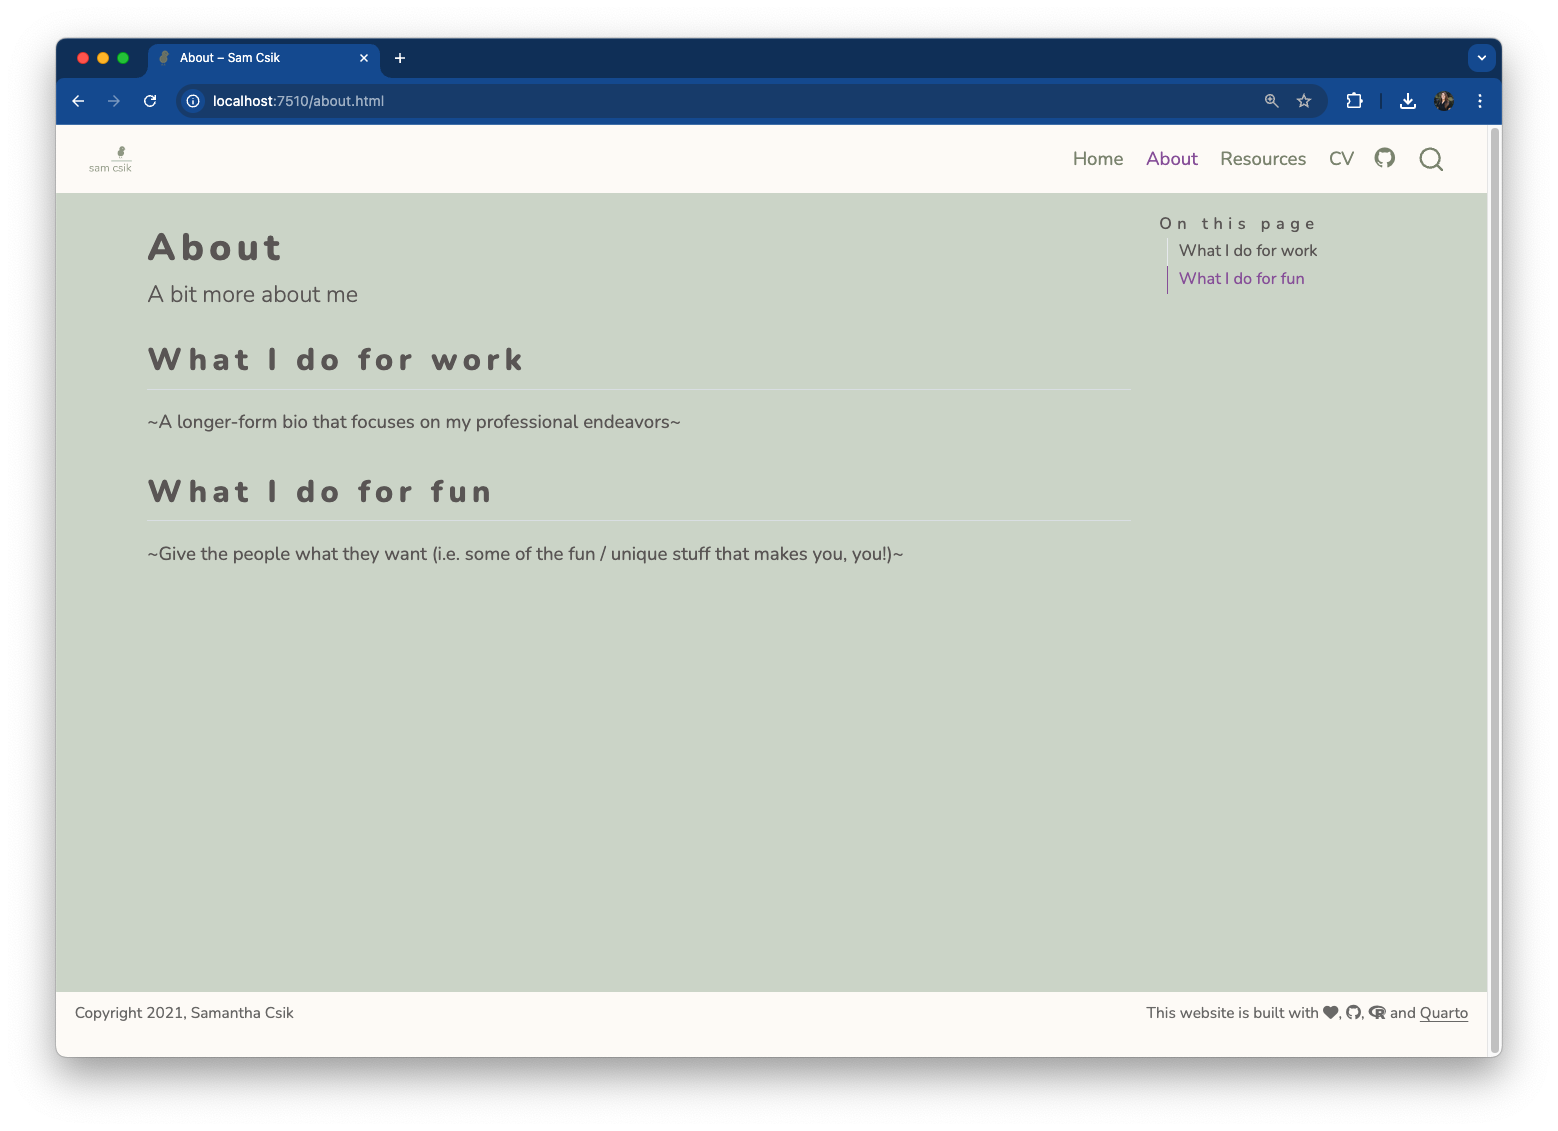Open the CV nav link
This screenshot has width=1558, height=1131.
pos(1341,159)
